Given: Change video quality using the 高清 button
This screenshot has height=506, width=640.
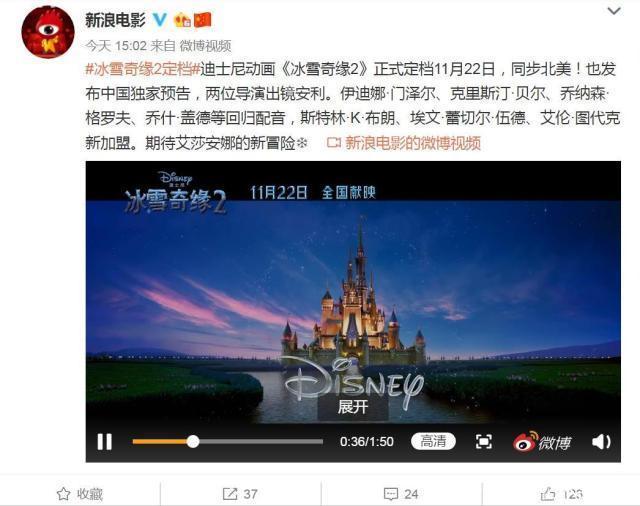Looking at the screenshot, I should [x=433, y=442].
